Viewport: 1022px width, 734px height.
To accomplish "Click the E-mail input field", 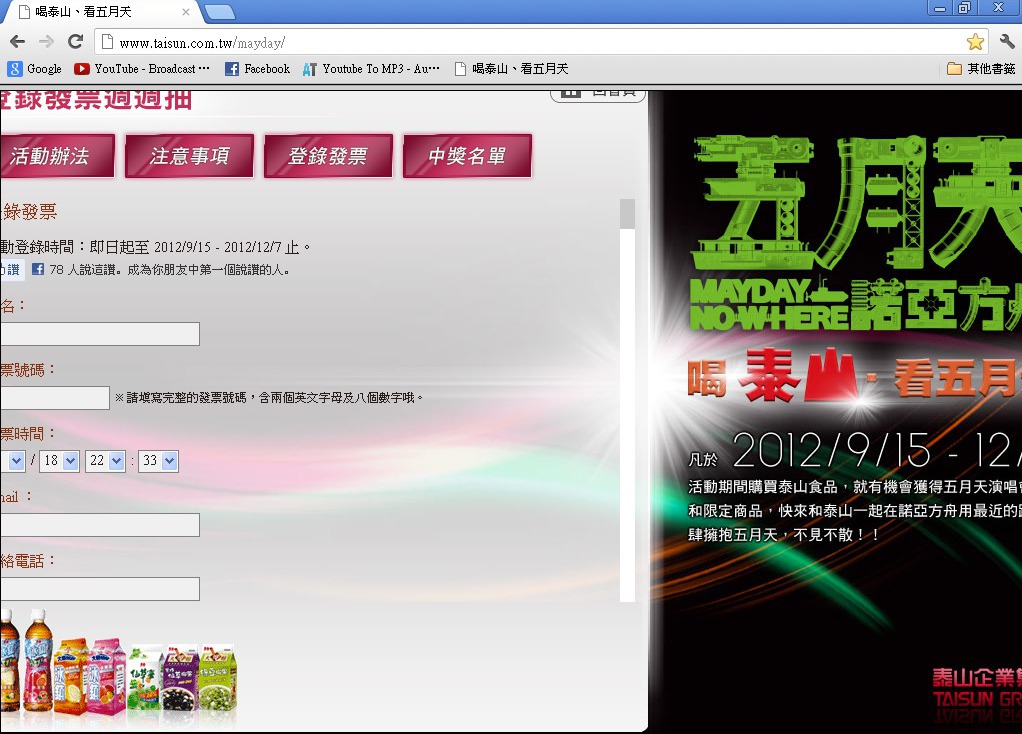I will 100,525.
